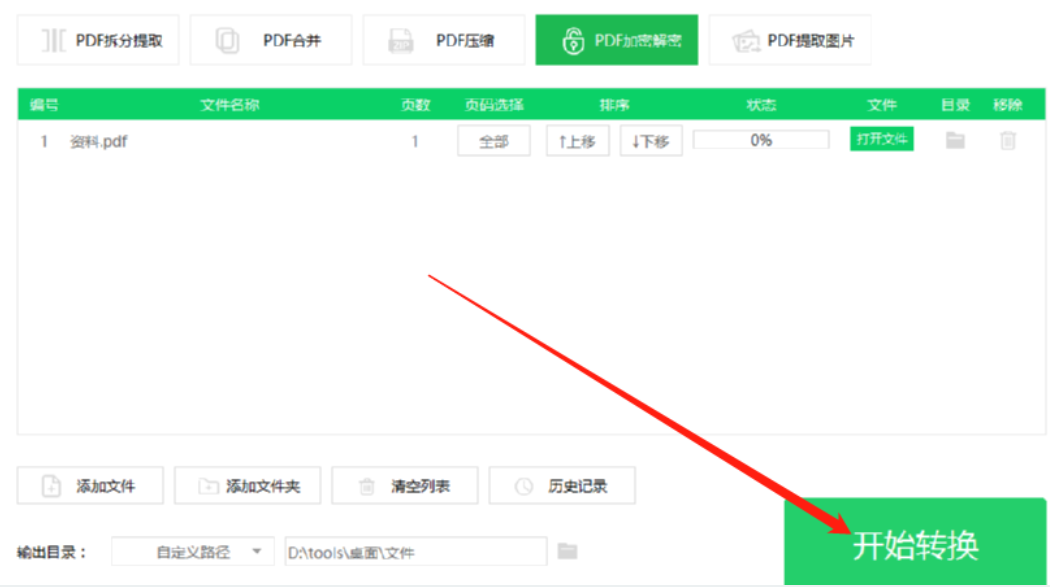Switch to the PDF合并 tab
Image resolution: width=1050 pixels, height=587 pixels.
tap(271, 40)
